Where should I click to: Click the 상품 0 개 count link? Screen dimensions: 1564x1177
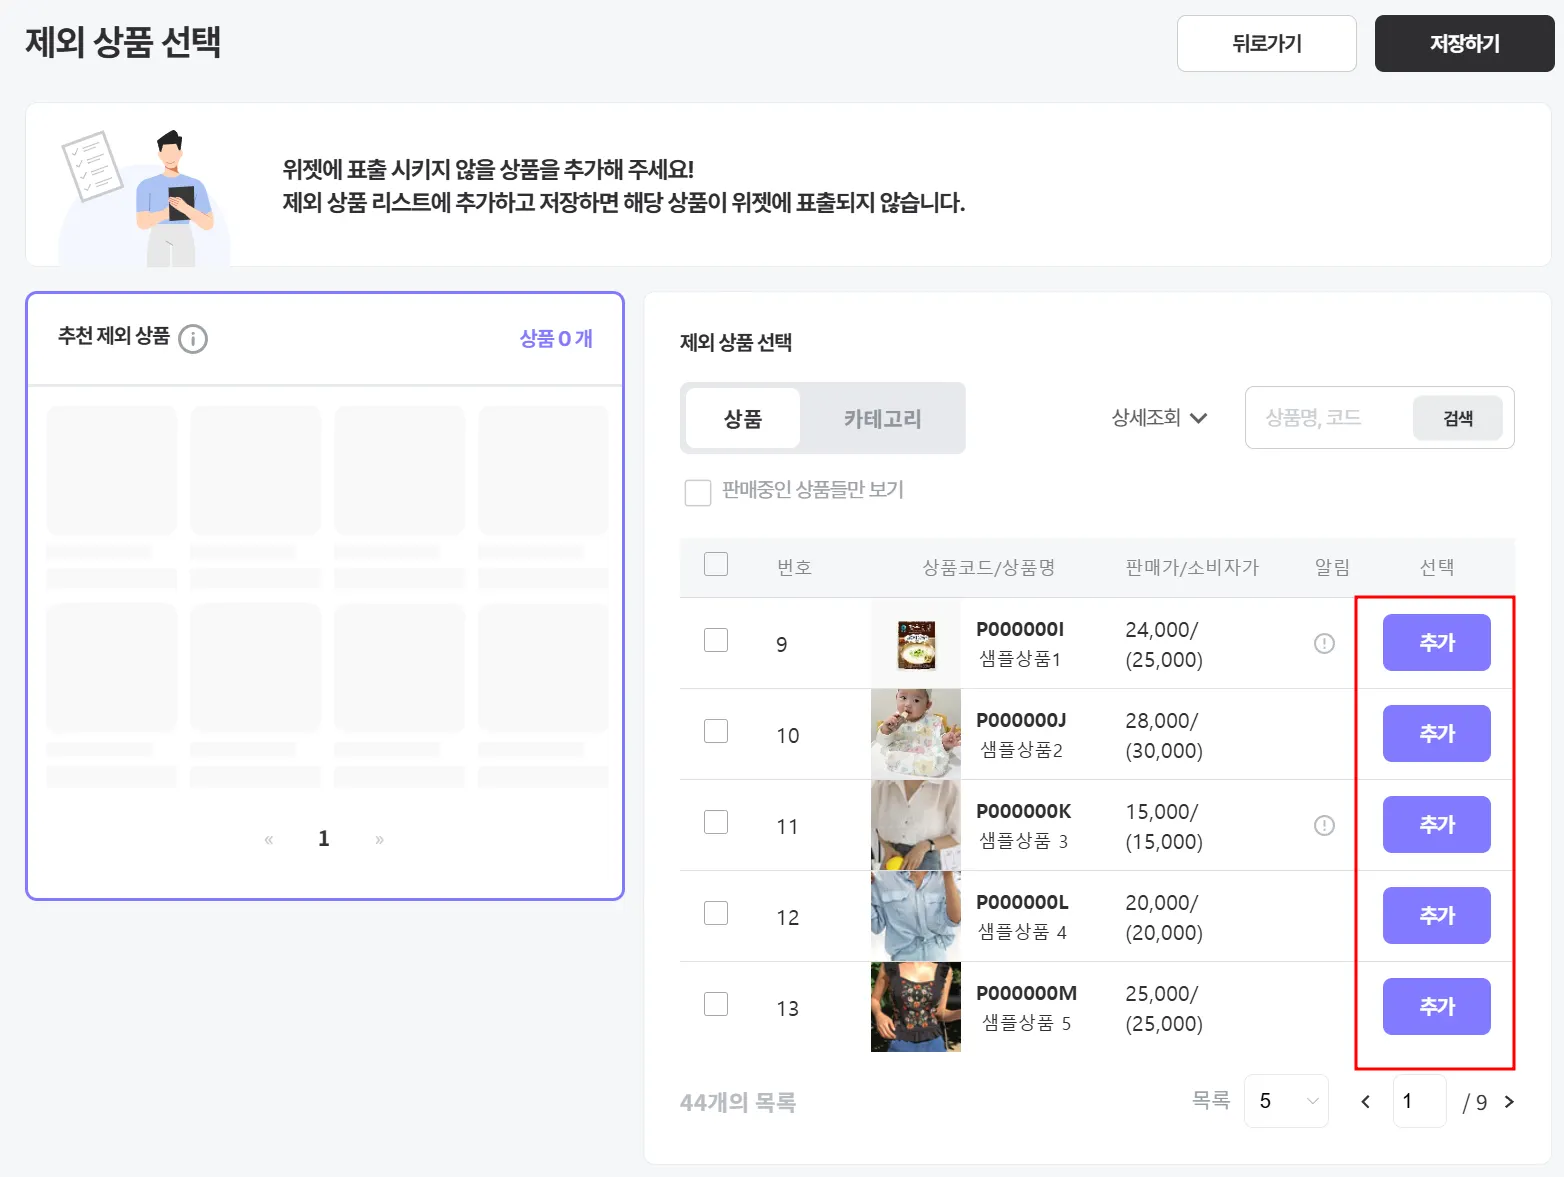pos(556,339)
